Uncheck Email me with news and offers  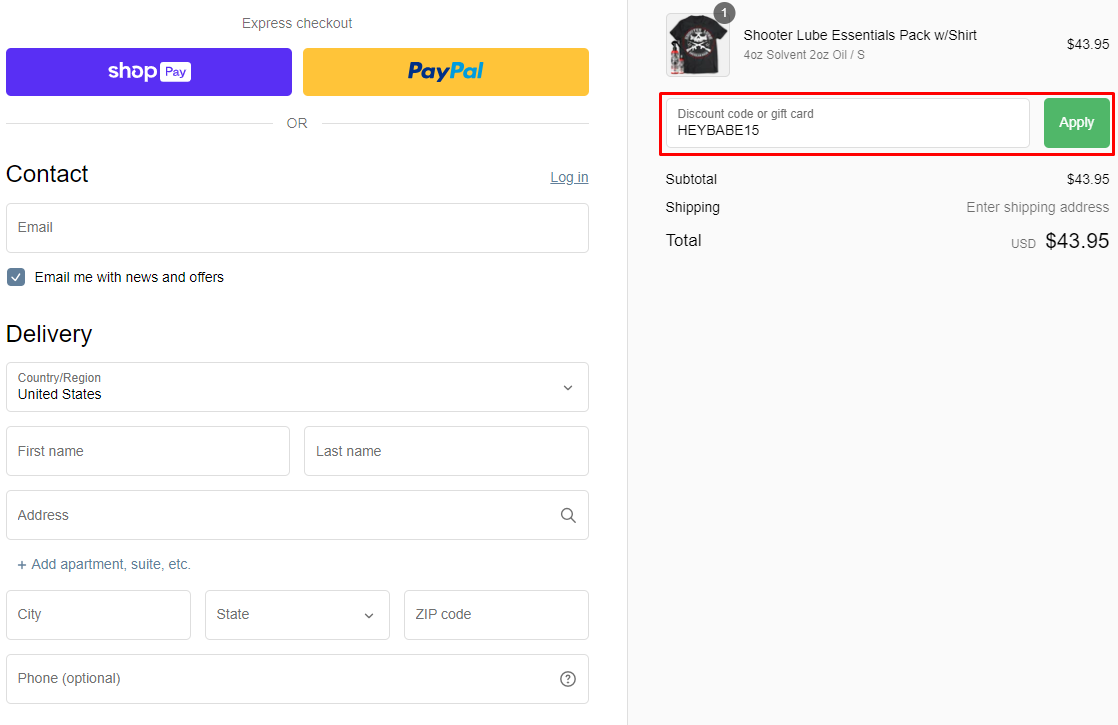tap(16, 277)
